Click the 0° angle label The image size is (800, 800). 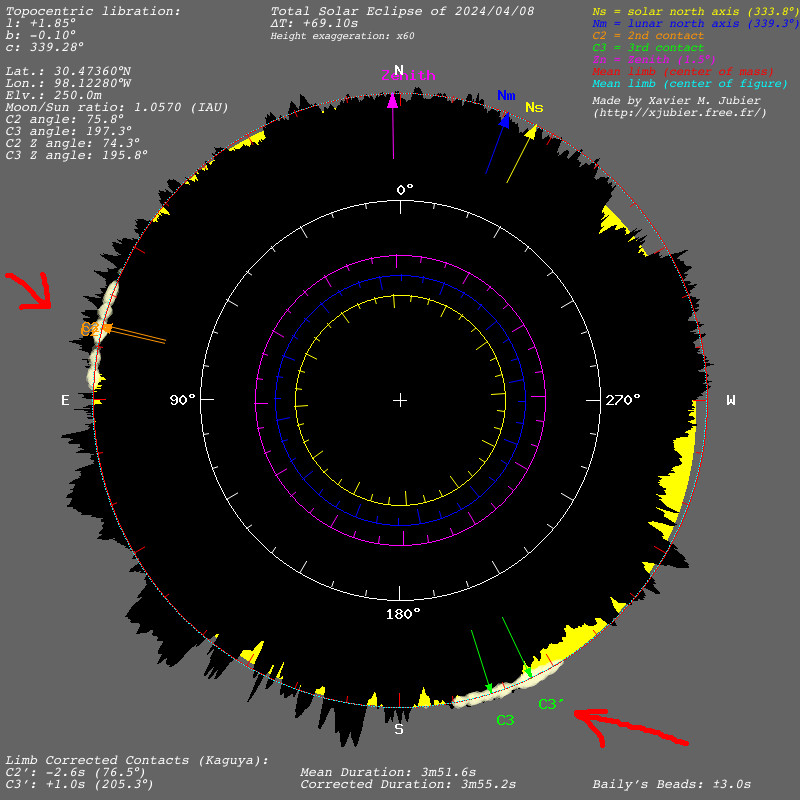point(404,189)
